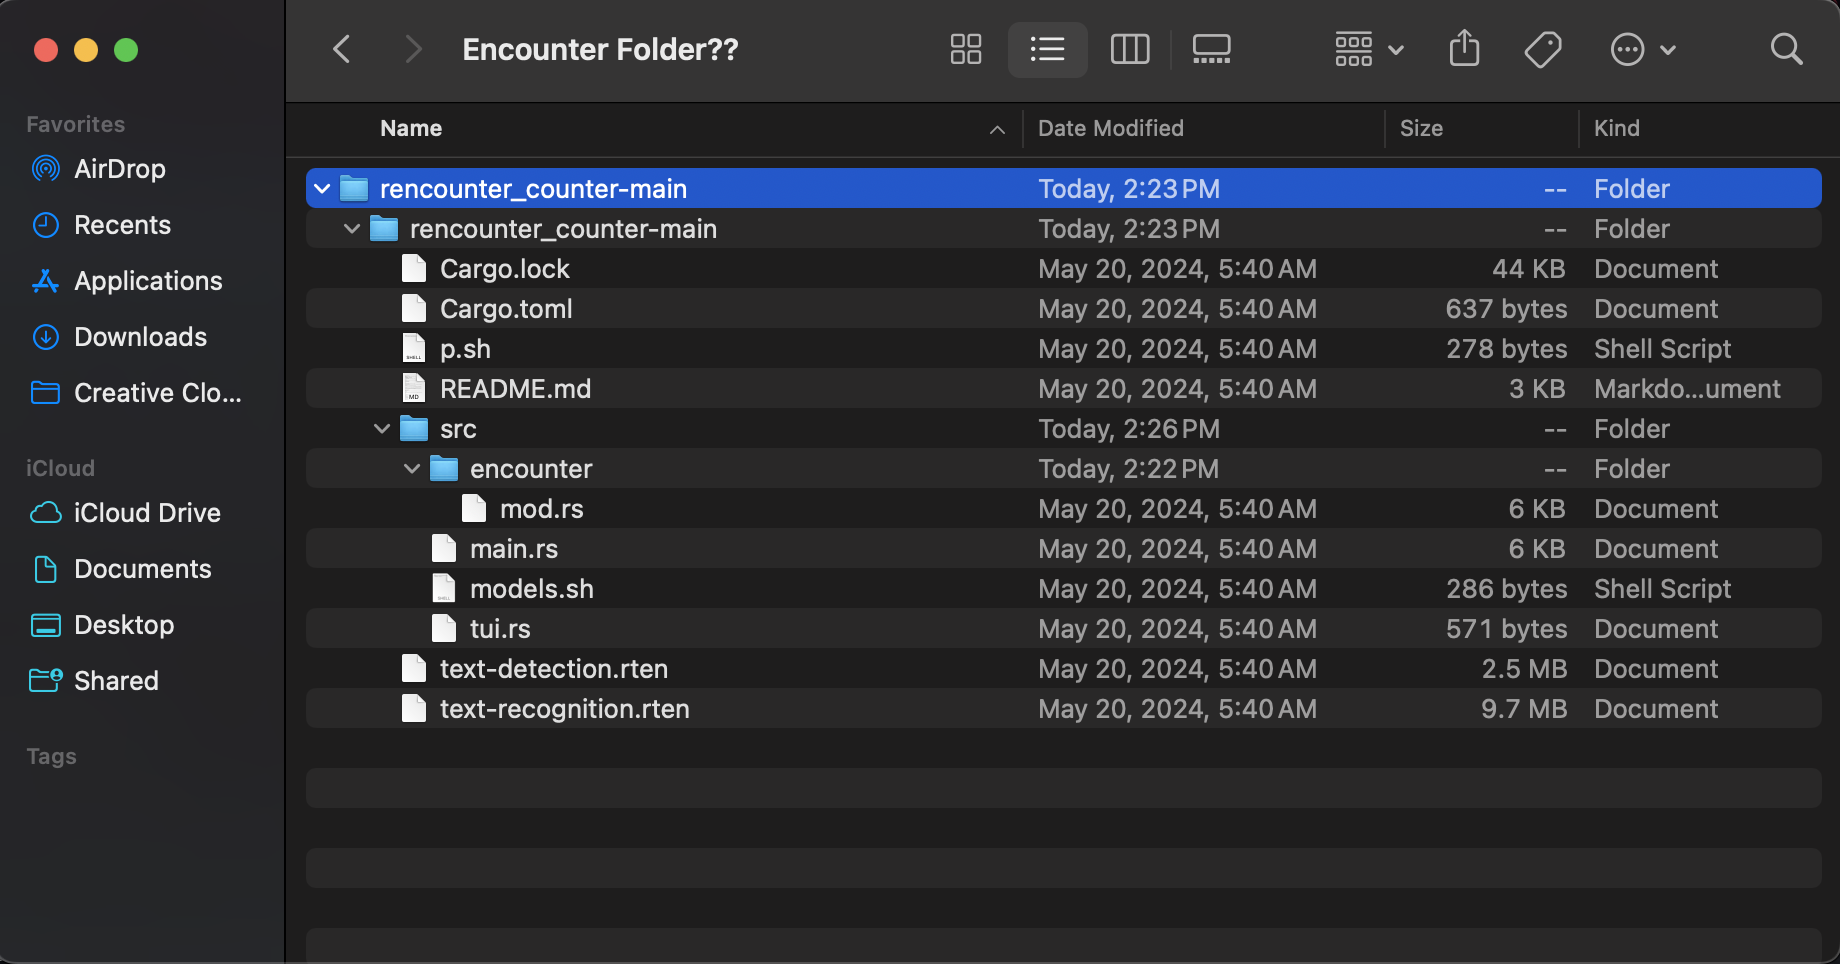Select the Cargo.lock file
1840x964 pixels.
(1063, 269)
